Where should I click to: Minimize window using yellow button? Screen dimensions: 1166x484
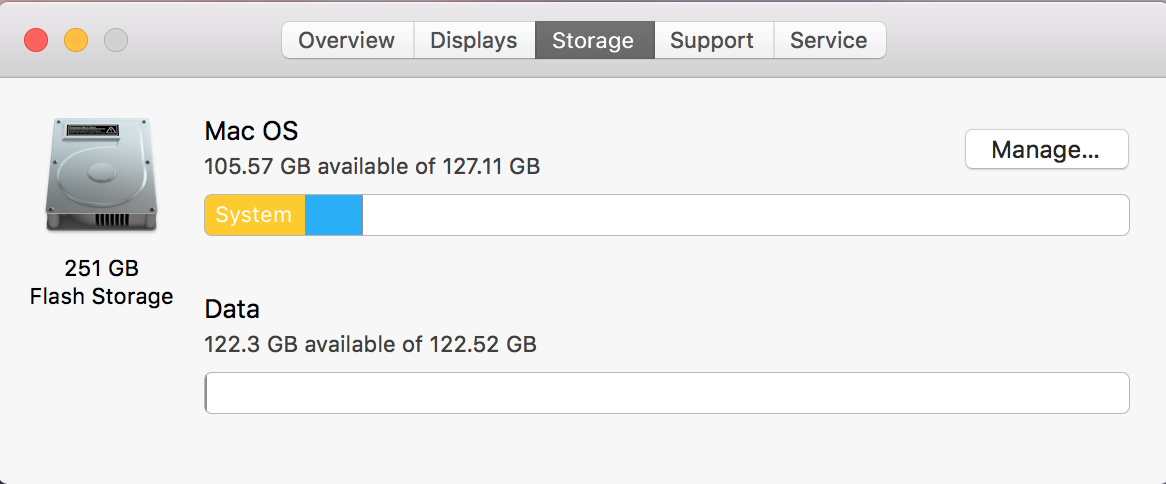pyautogui.click(x=76, y=41)
